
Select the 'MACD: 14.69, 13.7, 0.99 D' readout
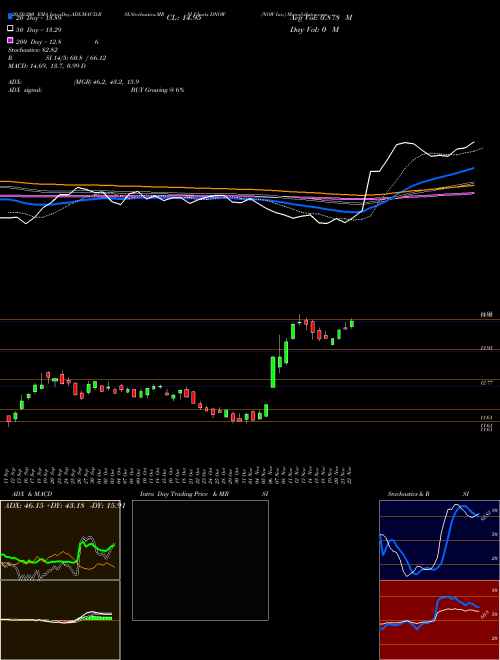pos(47,66)
